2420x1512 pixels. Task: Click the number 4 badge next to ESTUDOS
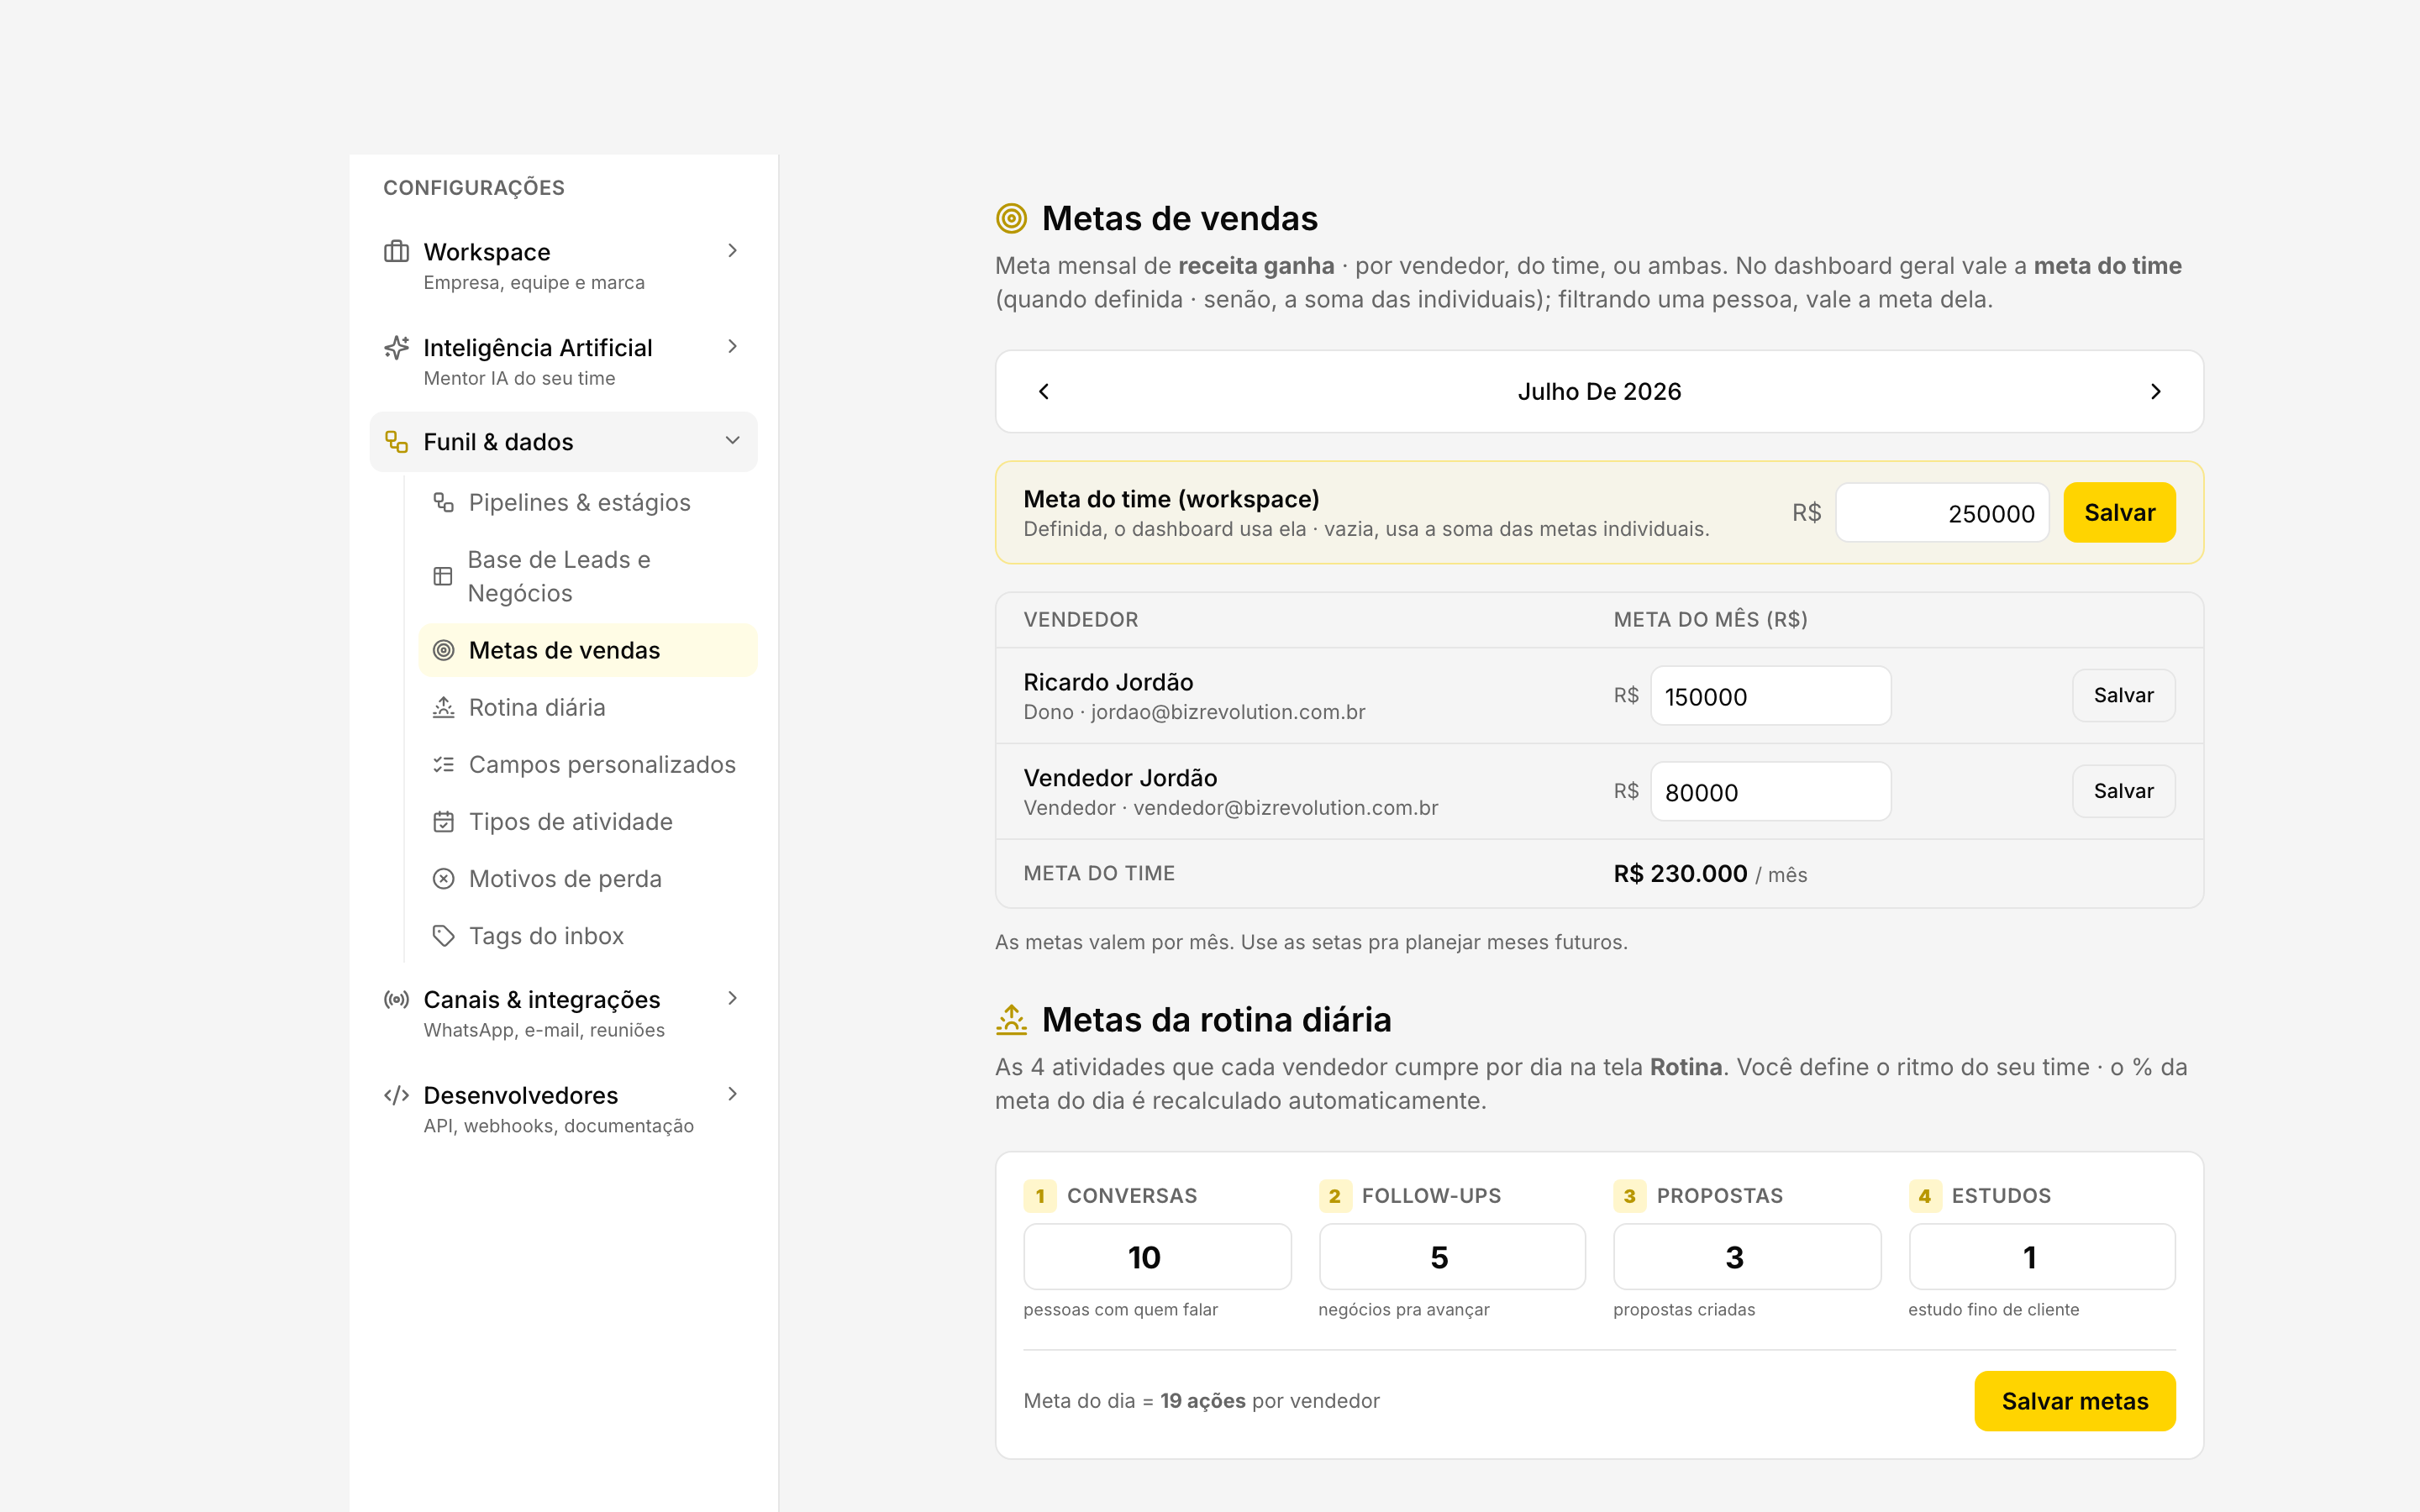coord(1925,1196)
